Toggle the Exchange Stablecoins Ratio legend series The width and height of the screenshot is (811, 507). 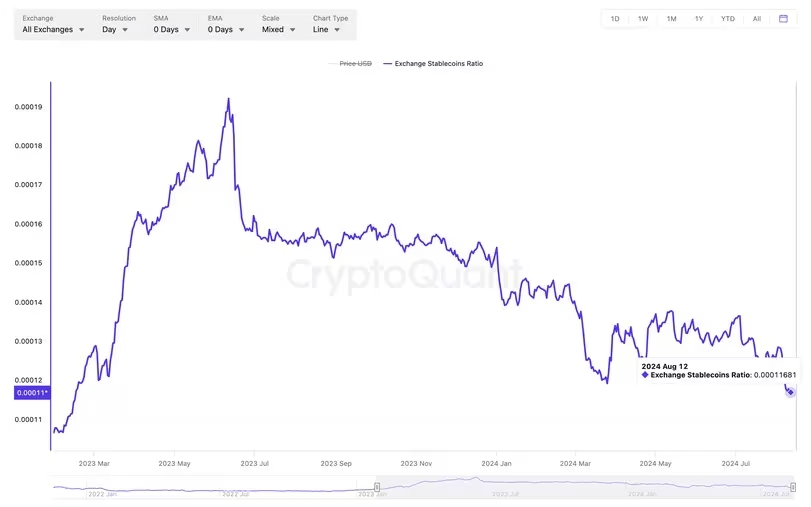tap(434, 64)
